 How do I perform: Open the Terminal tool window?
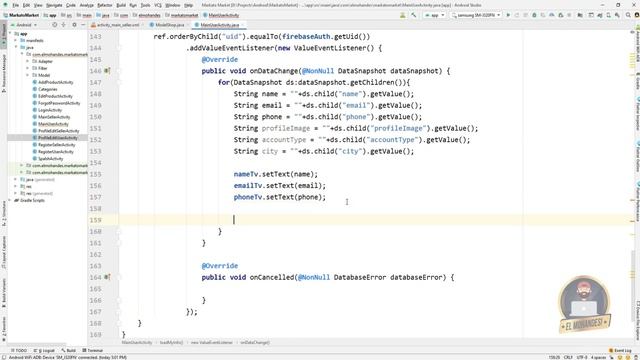point(93,350)
